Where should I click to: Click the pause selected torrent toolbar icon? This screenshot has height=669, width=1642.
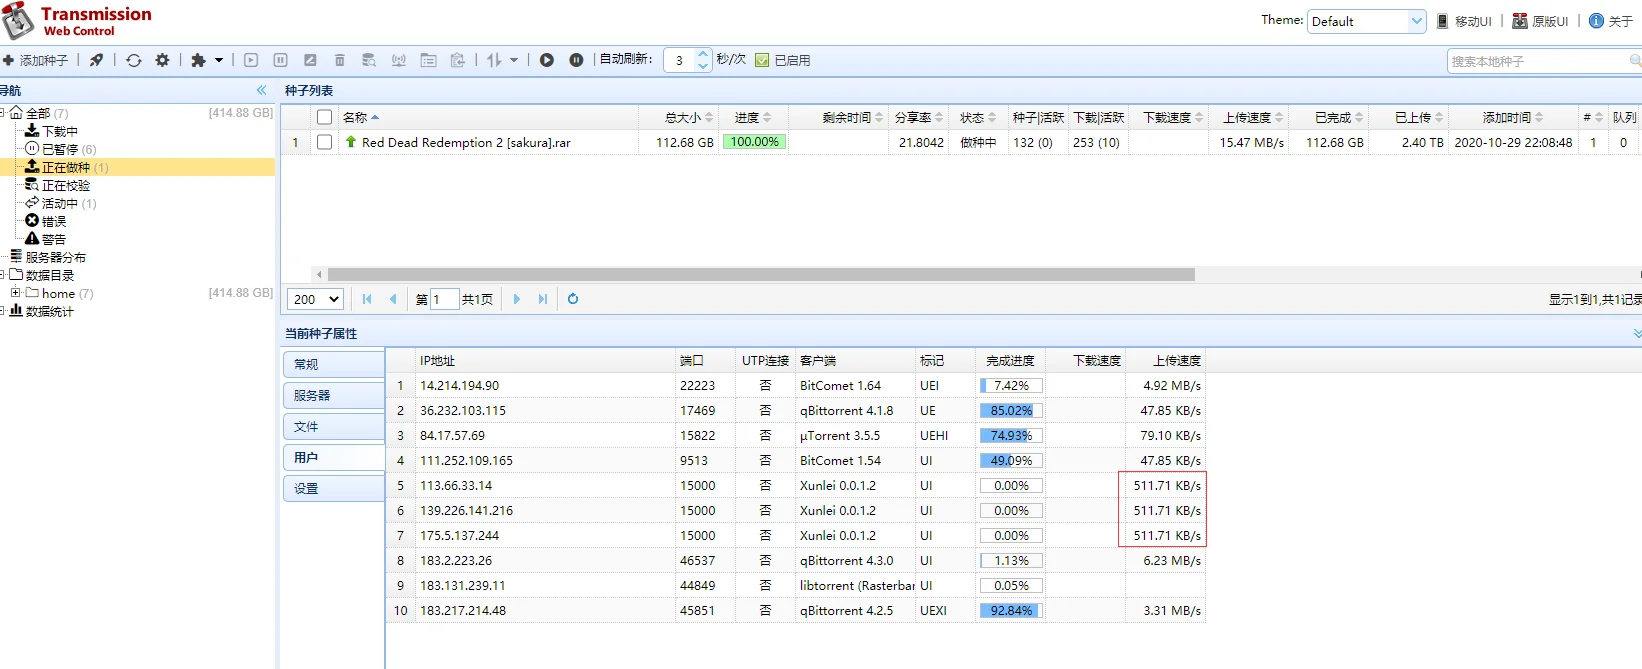click(281, 60)
